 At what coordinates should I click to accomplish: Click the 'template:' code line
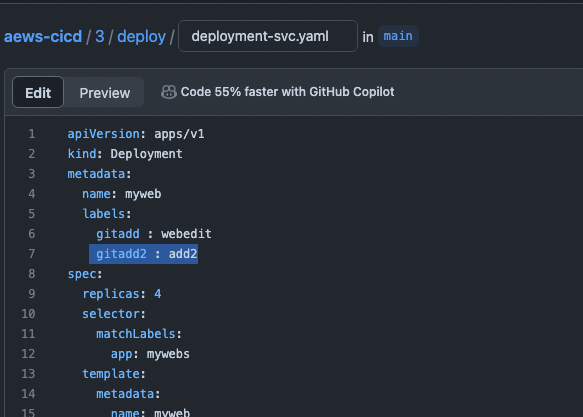(x=114, y=374)
